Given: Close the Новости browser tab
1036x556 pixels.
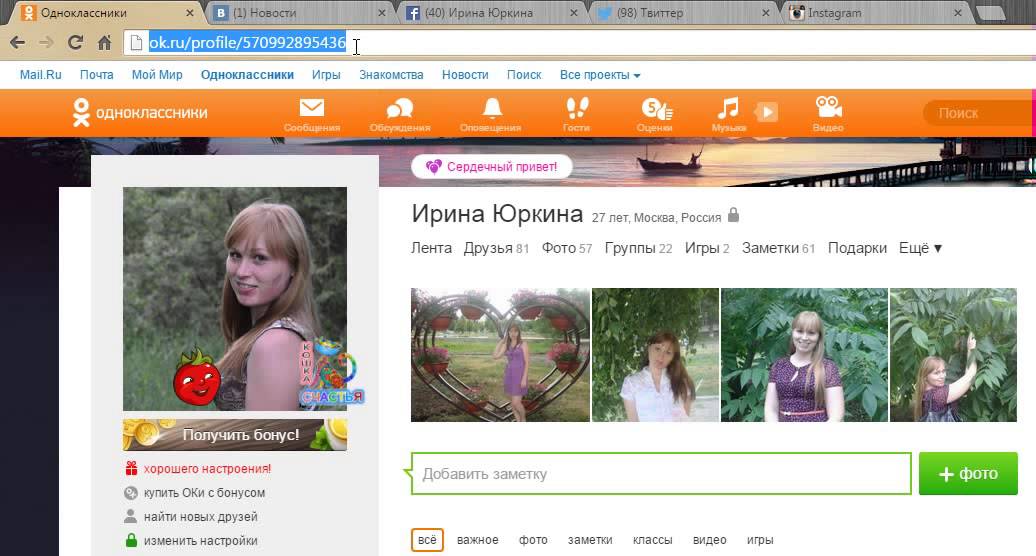Looking at the screenshot, I should click(382, 13).
